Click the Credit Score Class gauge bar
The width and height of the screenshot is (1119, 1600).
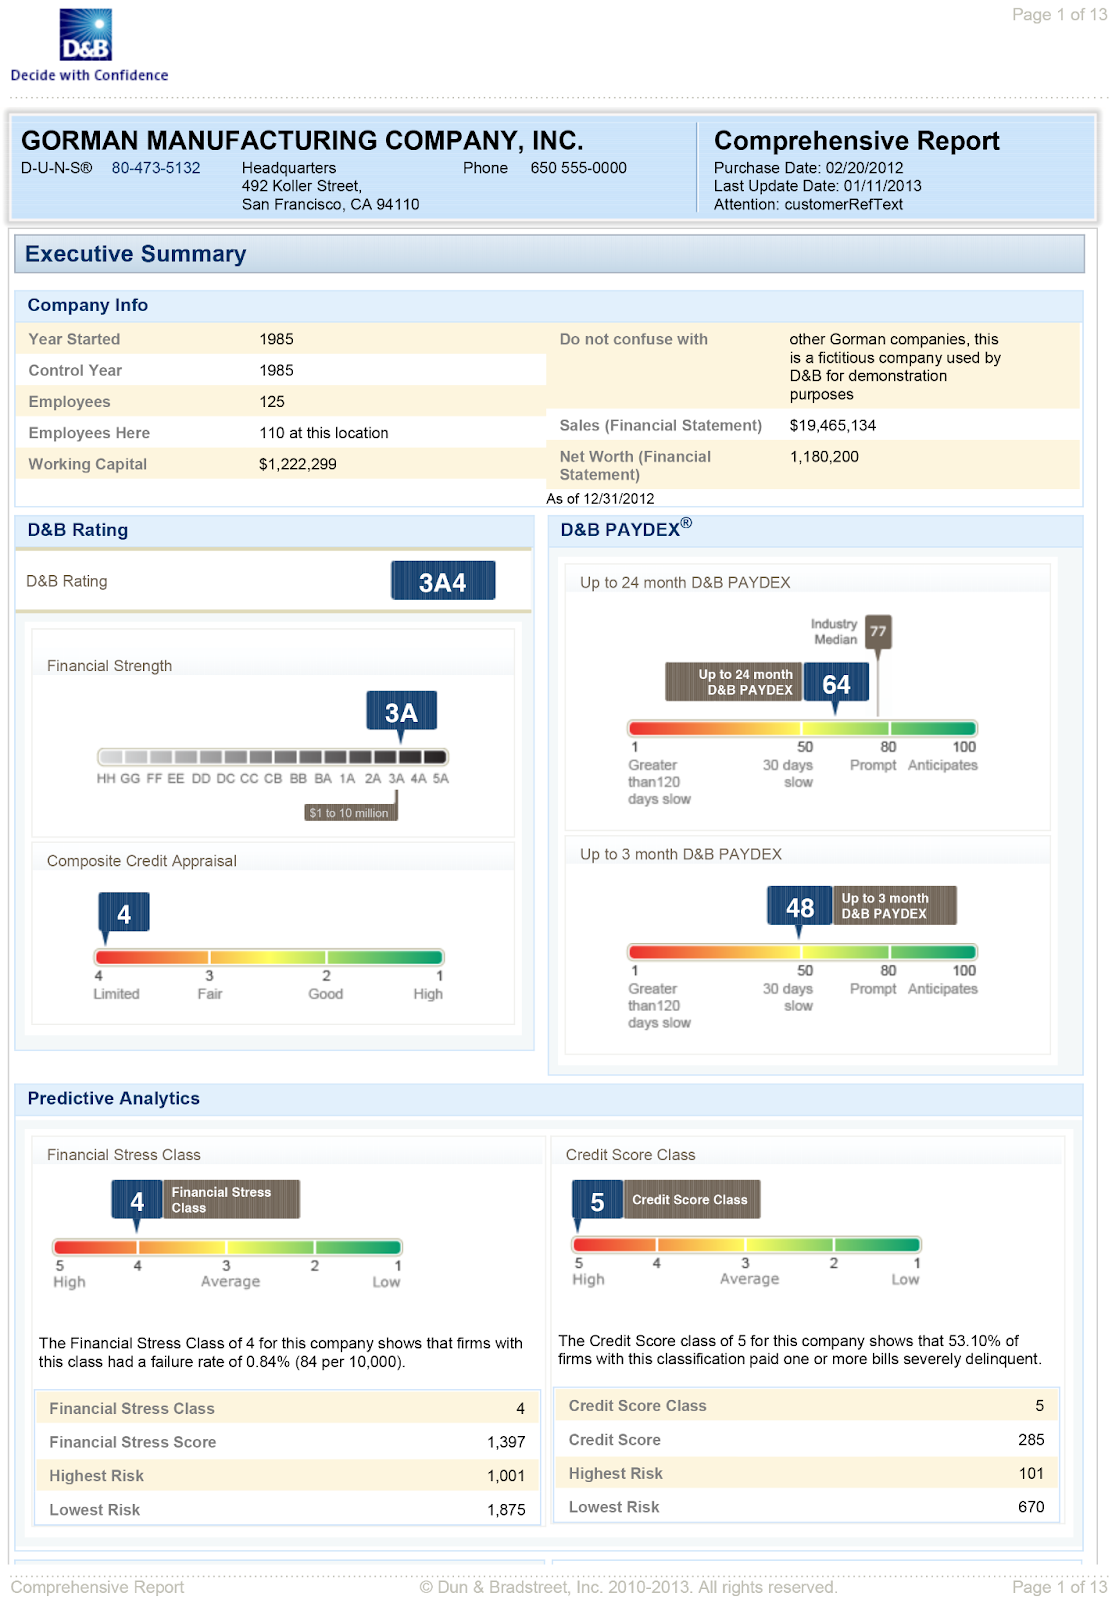pos(747,1245)
